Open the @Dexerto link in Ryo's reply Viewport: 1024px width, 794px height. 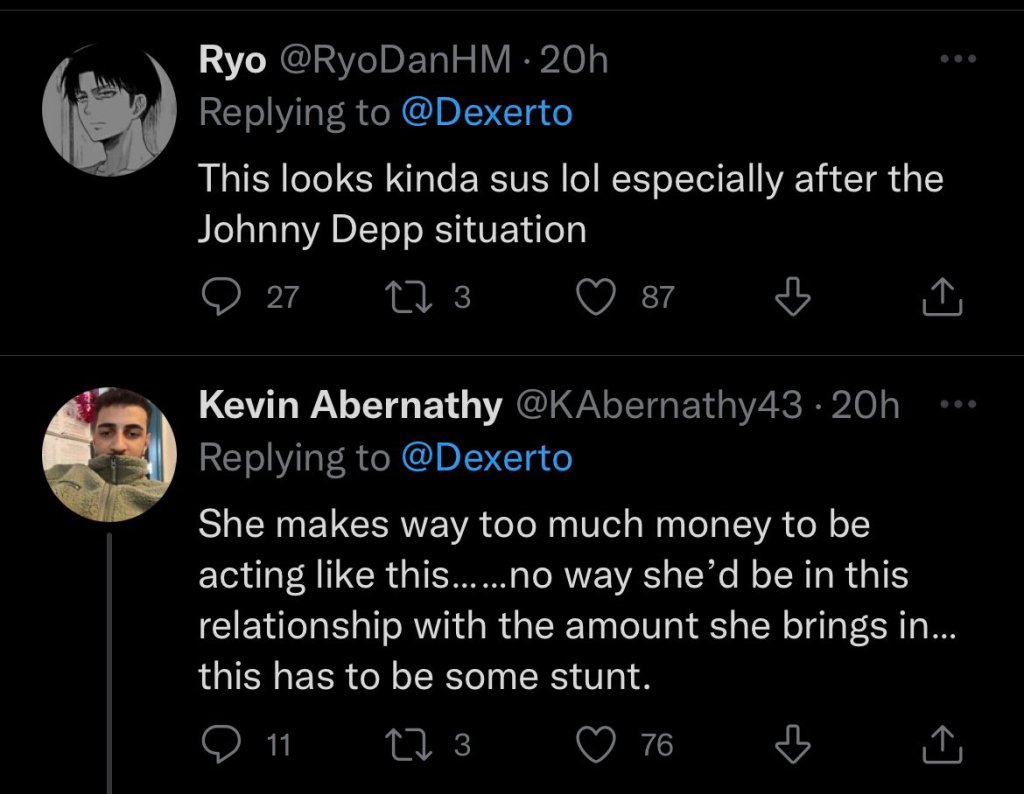point(486,112)
